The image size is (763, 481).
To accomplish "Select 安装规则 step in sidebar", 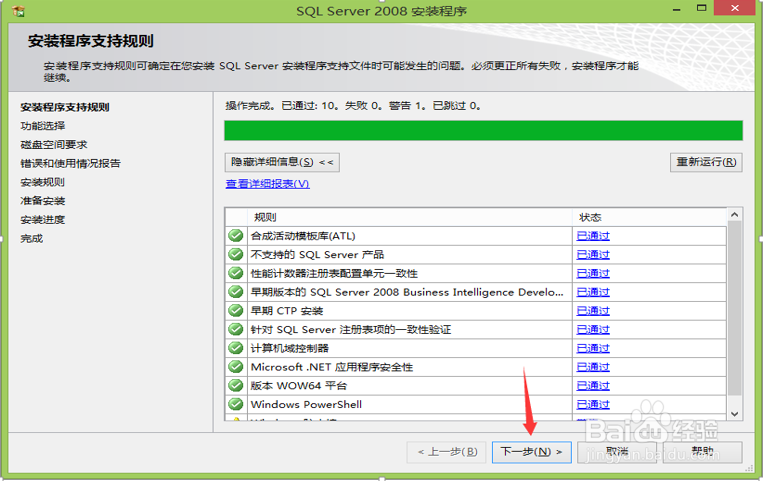I will tap(42, 182).
